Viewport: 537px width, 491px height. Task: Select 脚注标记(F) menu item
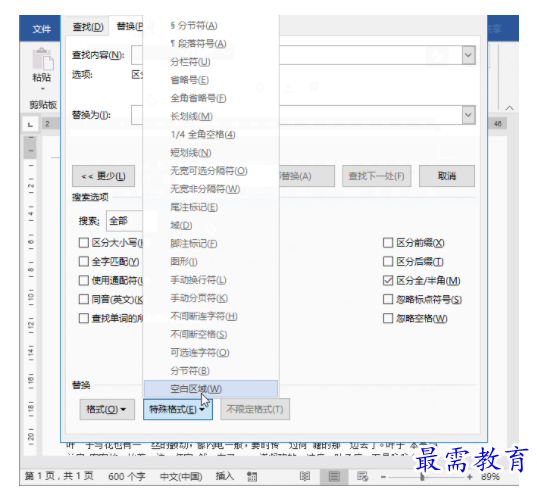click(211, 244)
